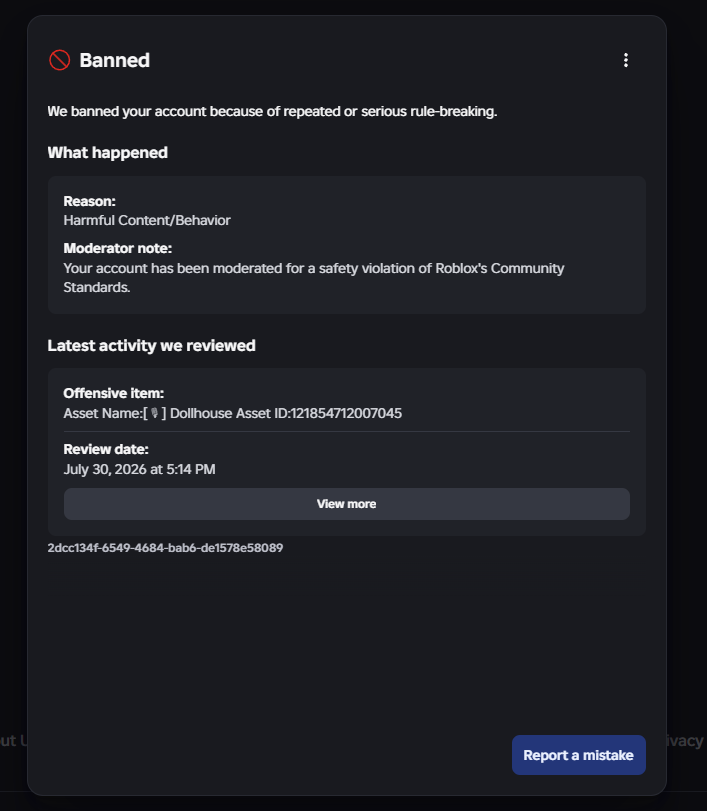Click the Offensive item: label
707x811 pixels.
[113, 393]
